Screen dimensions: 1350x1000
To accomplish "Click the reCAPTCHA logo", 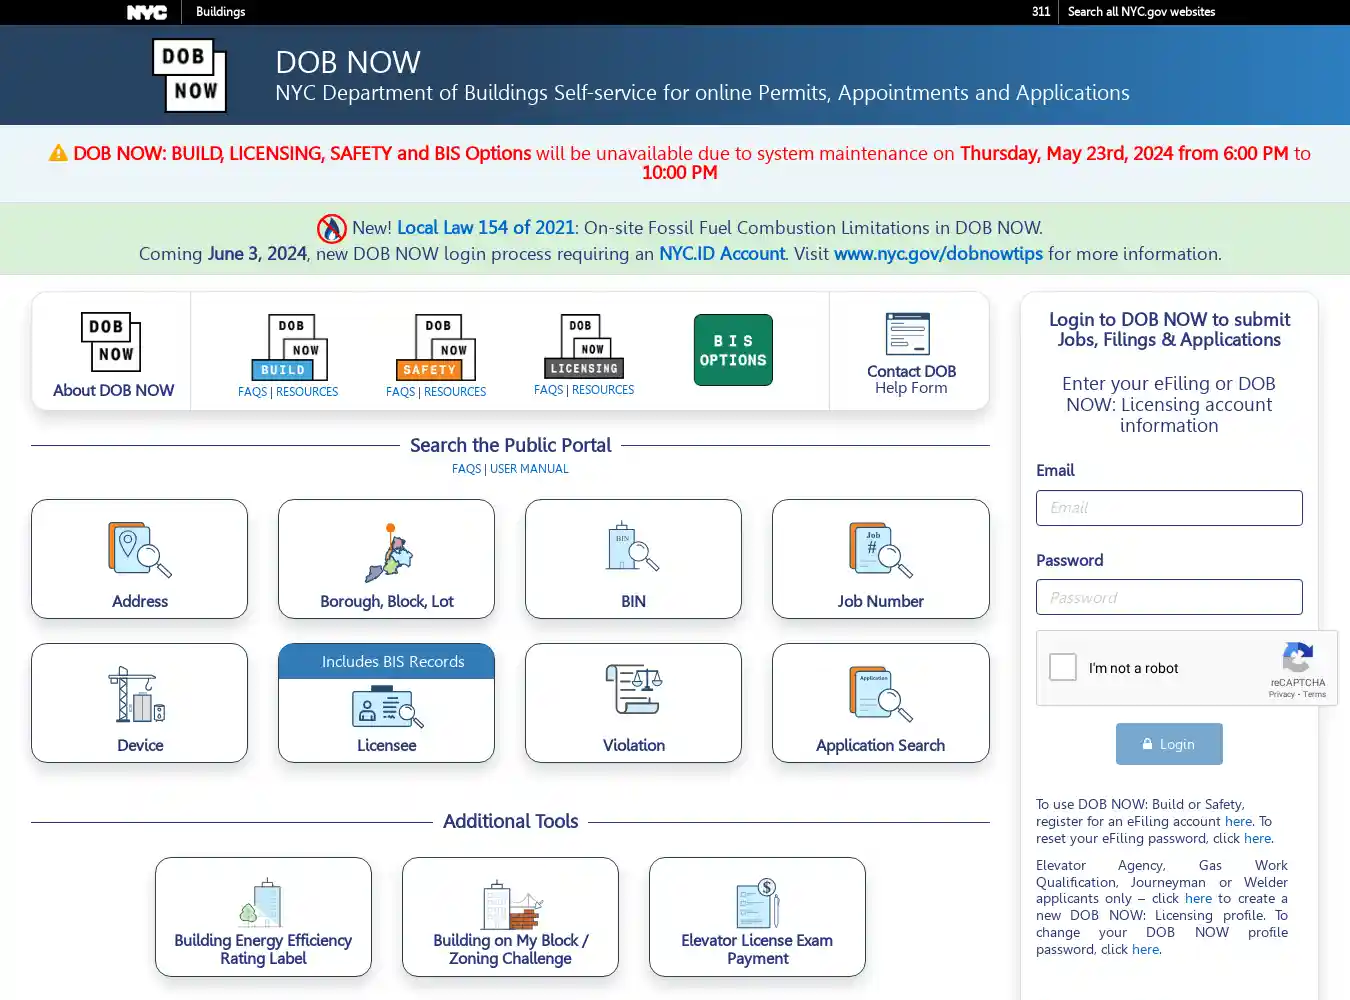I will [1297, 657].
